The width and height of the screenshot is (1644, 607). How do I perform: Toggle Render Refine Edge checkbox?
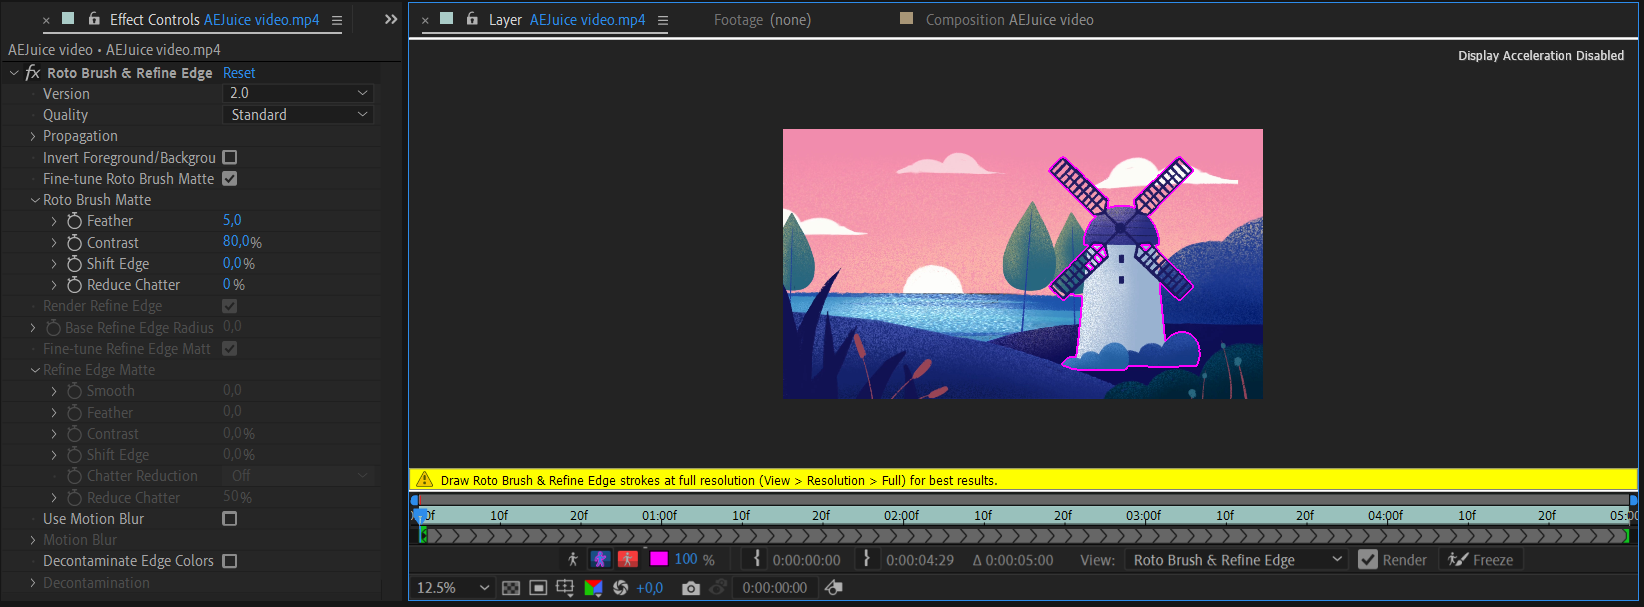[230, 306]
